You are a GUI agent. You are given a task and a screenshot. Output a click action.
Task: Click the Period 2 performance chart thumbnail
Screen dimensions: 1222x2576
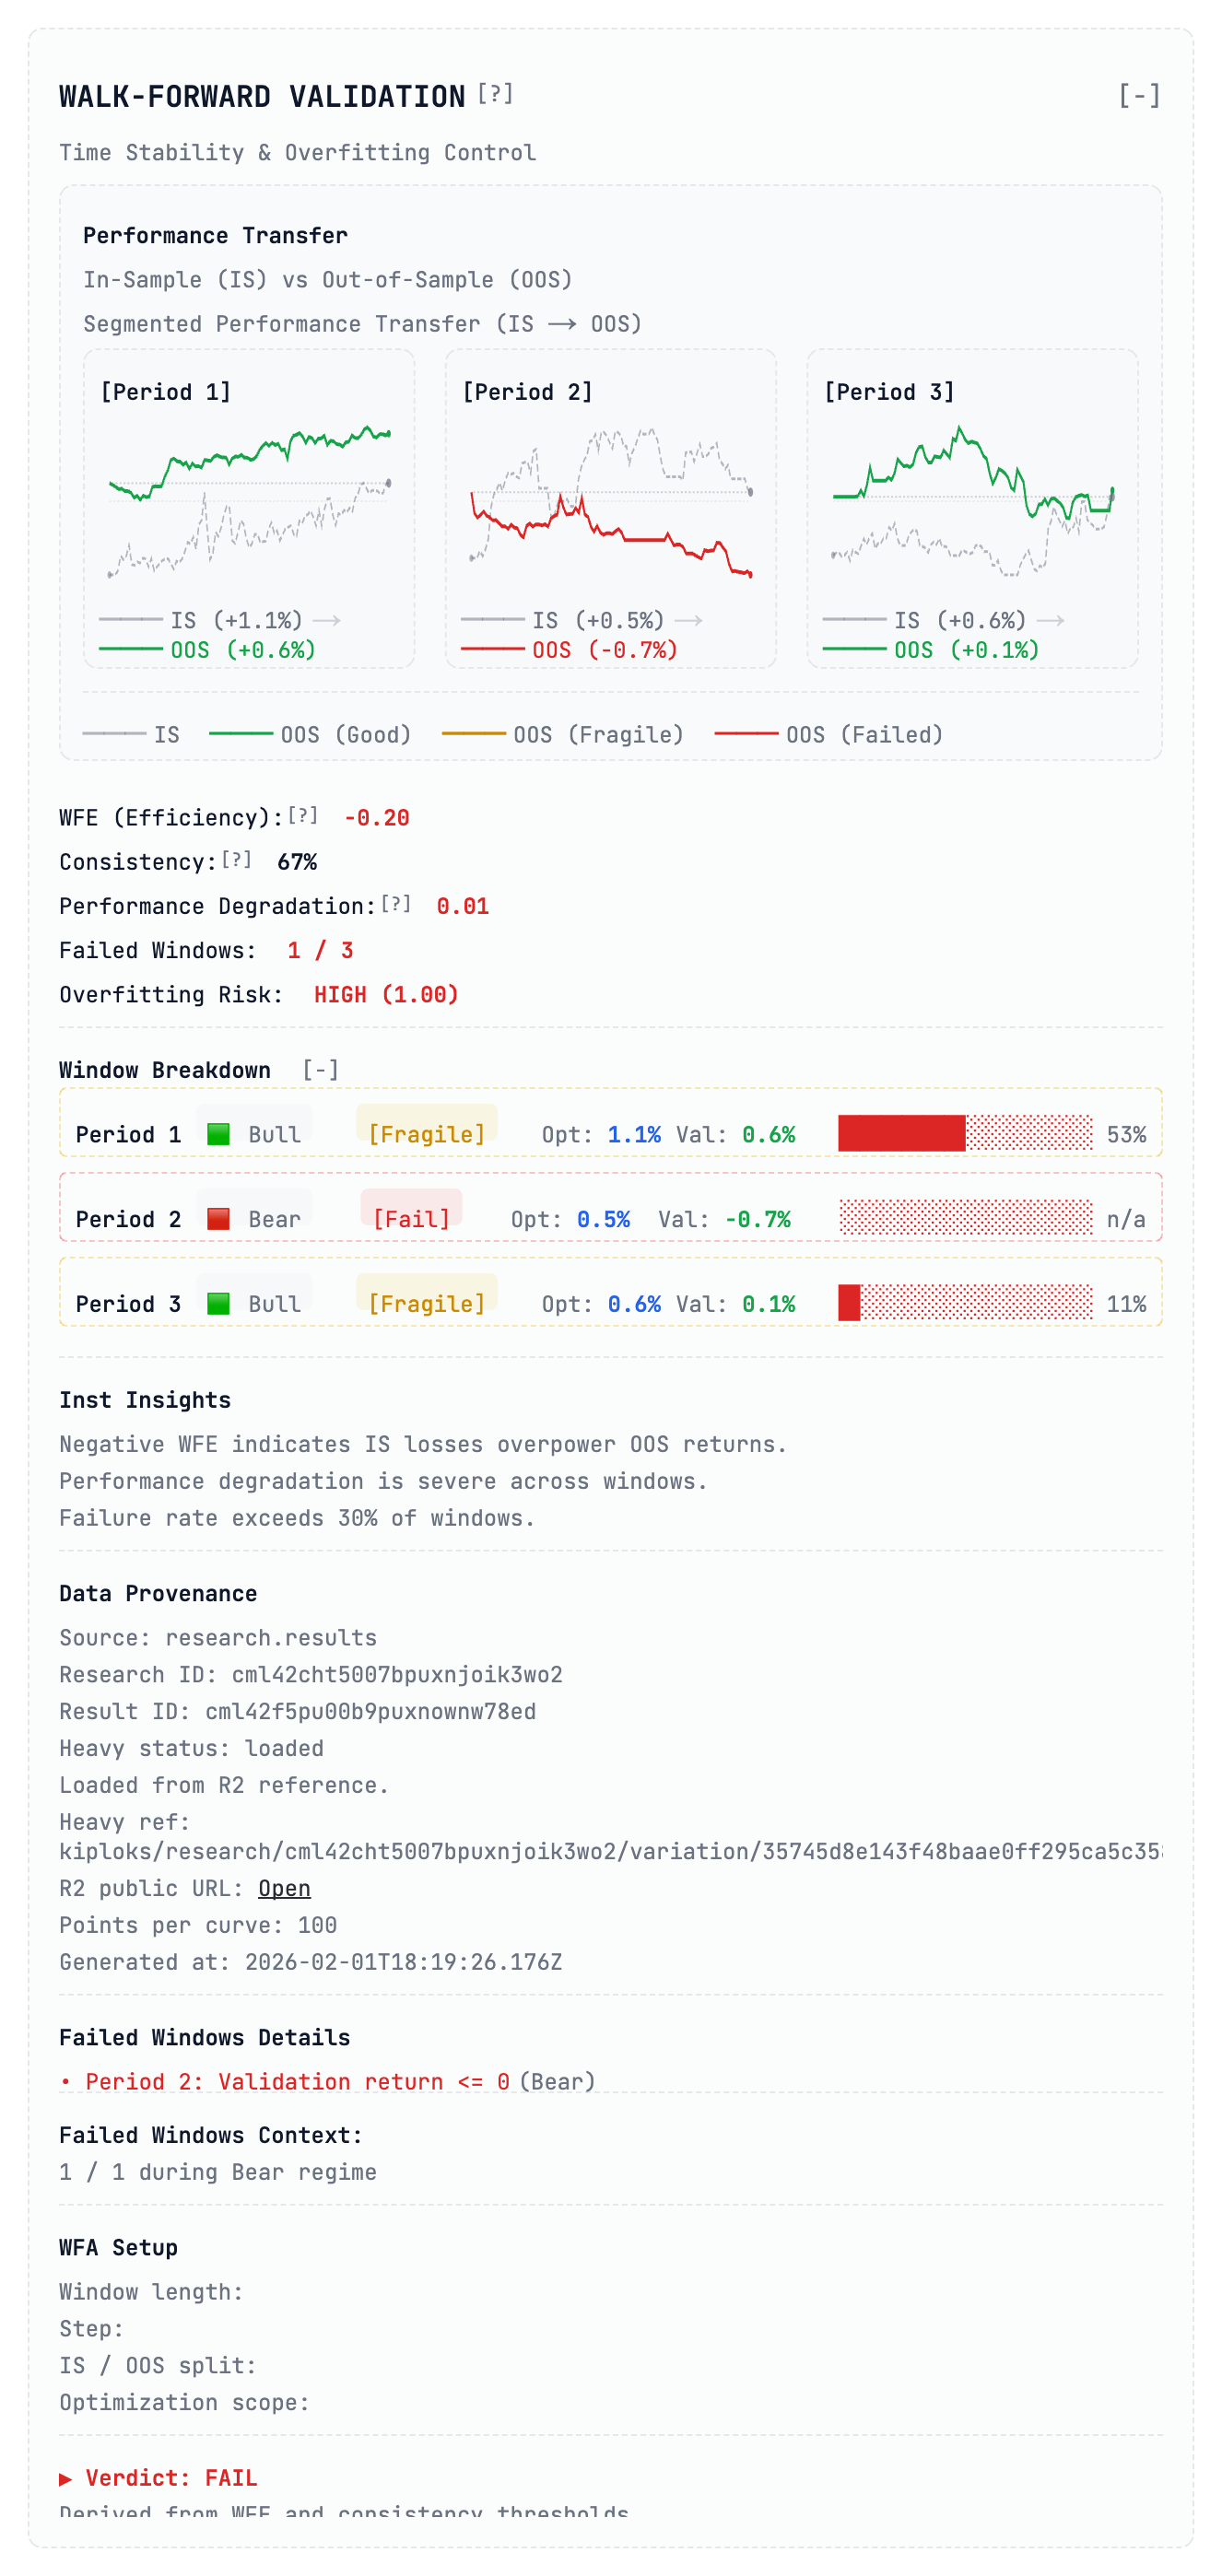click(x=613, y=500)
